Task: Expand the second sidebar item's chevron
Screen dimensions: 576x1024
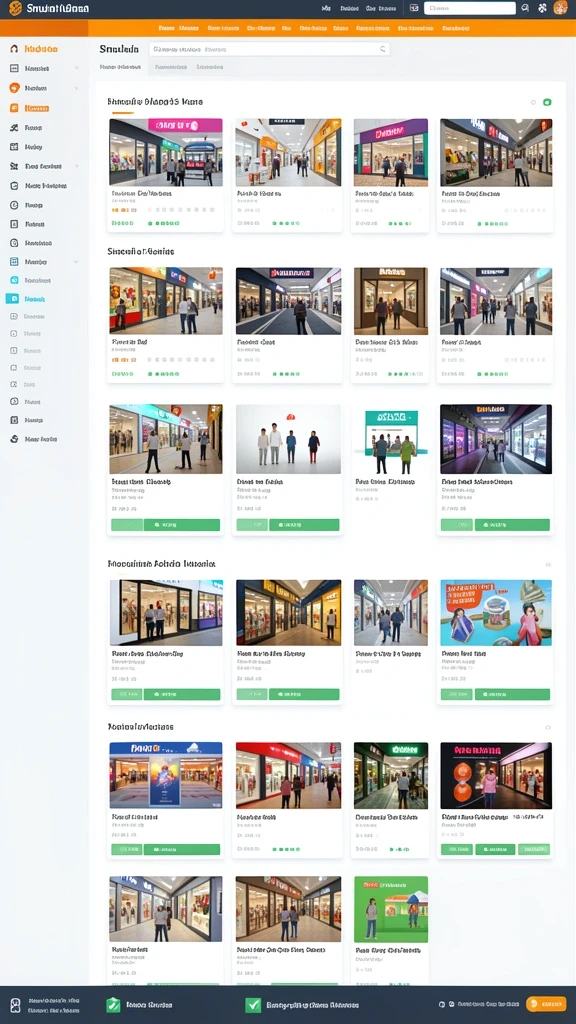Action: click(x=76, y=68)
